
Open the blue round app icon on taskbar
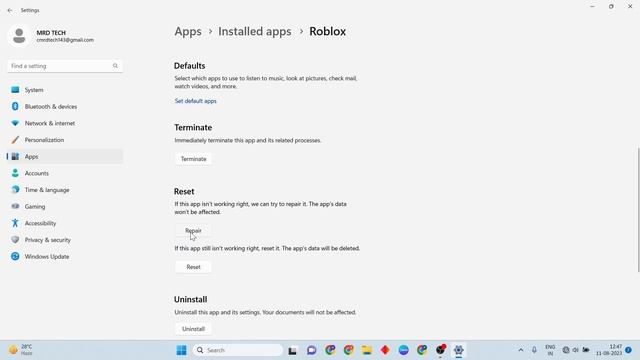coord(403,350)
